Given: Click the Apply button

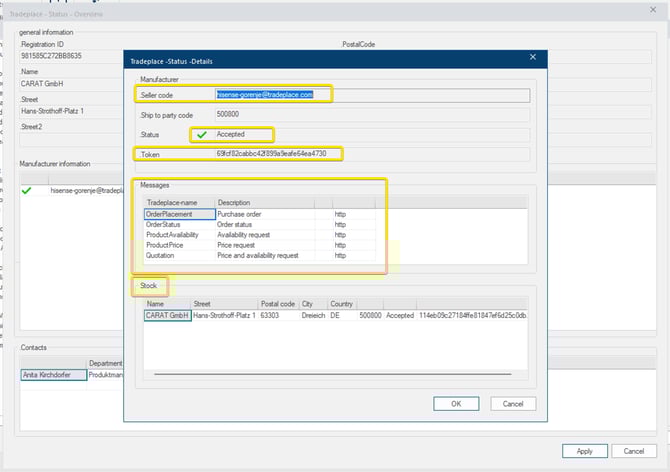Looking at the screenshot, I should pos(584,450).
